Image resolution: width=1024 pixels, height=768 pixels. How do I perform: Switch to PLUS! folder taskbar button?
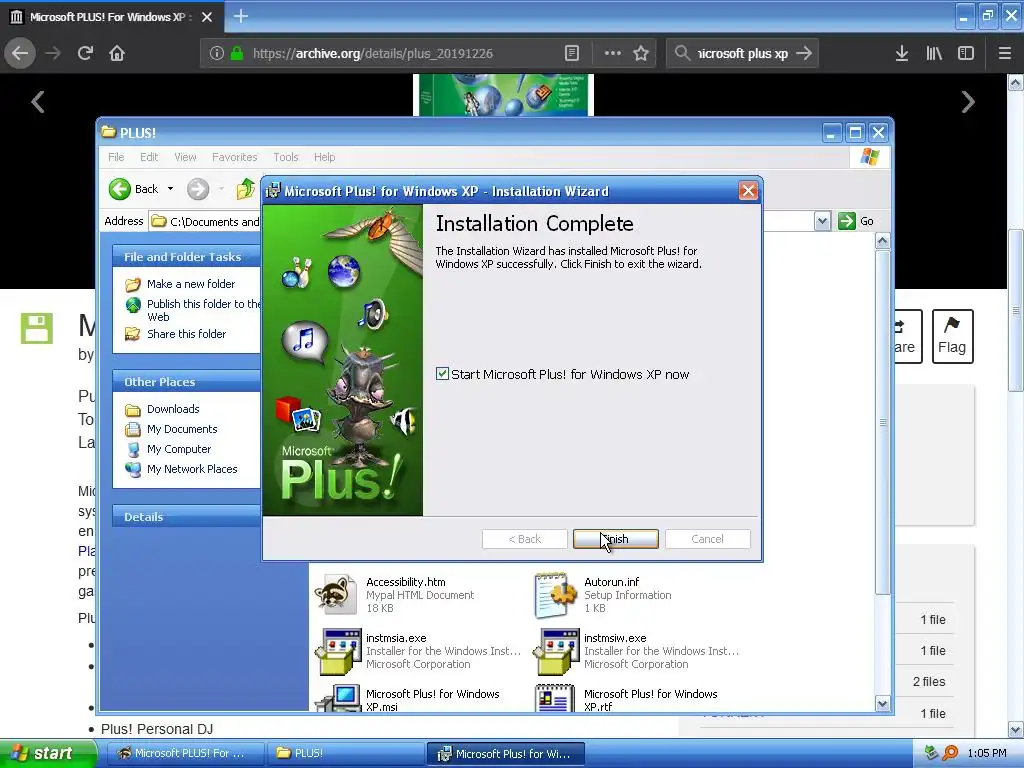point(345,753)
